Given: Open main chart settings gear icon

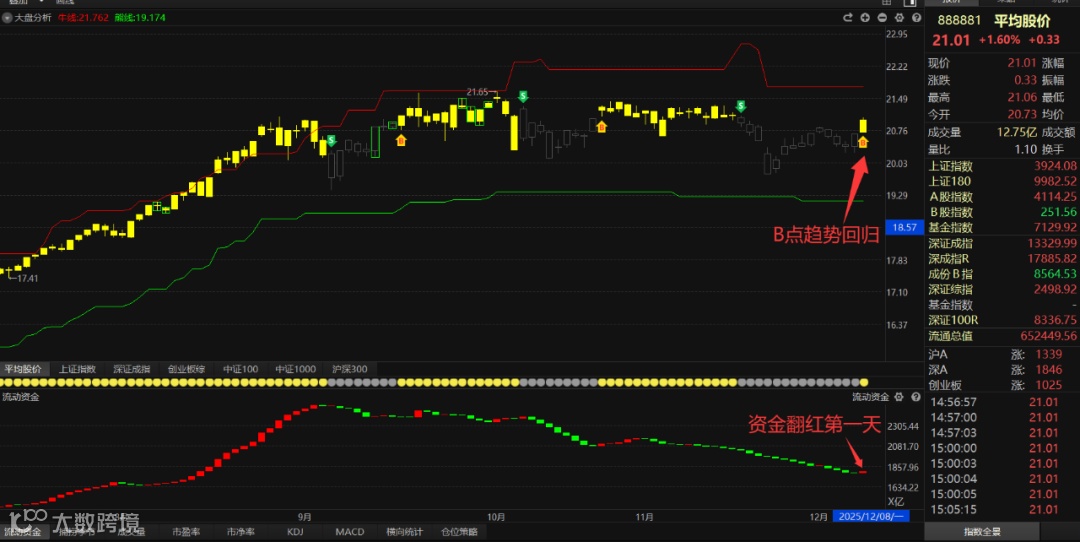Looking at the screenshot, I should (x=899, y=18).
